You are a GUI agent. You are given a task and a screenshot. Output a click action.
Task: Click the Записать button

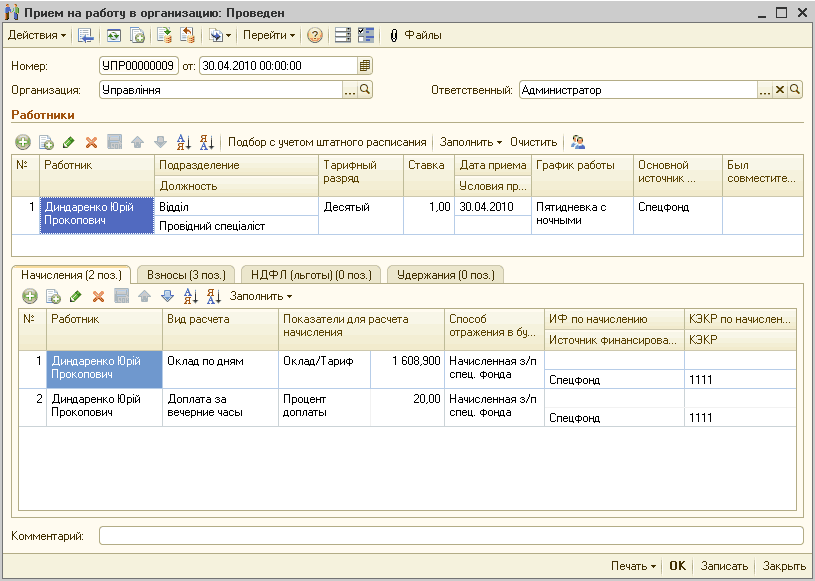coord(724,566)
